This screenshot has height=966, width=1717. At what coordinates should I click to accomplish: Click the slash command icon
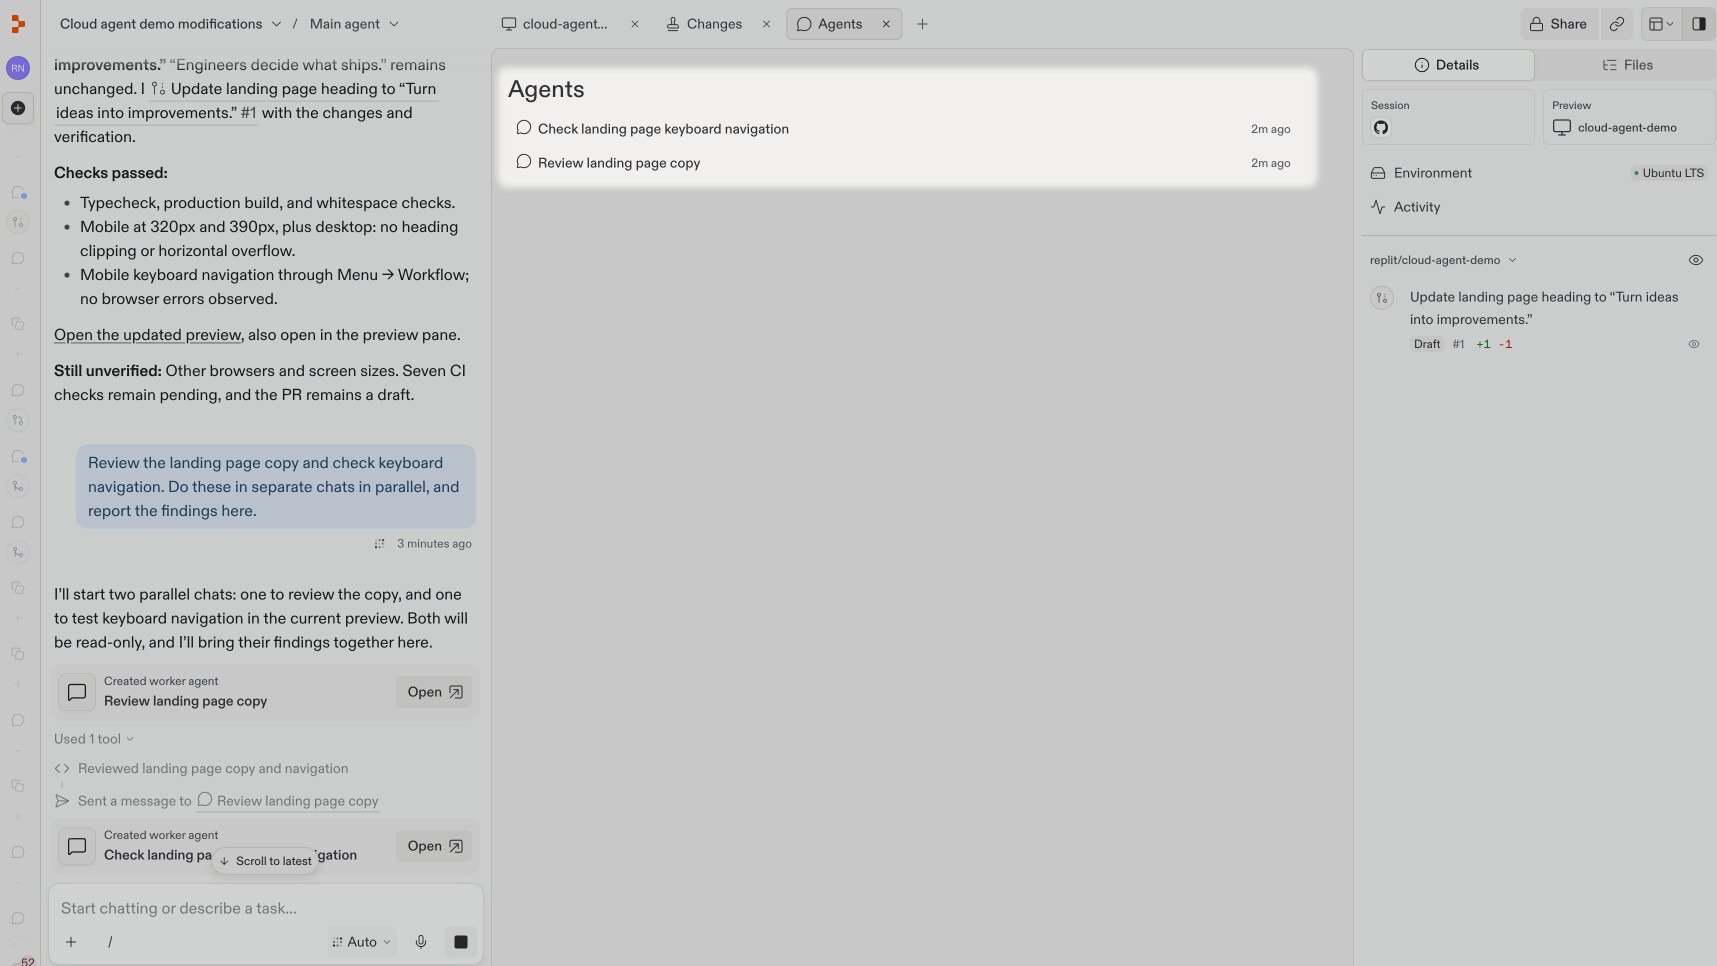coord(110,942)
